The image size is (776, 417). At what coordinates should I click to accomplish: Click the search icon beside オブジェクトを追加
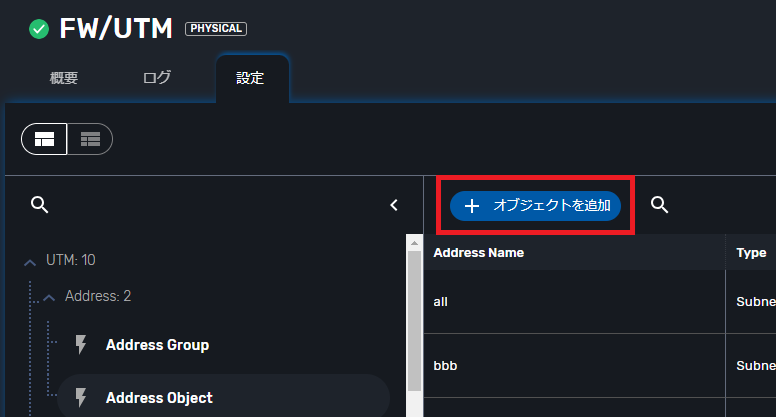pos(659,205)
